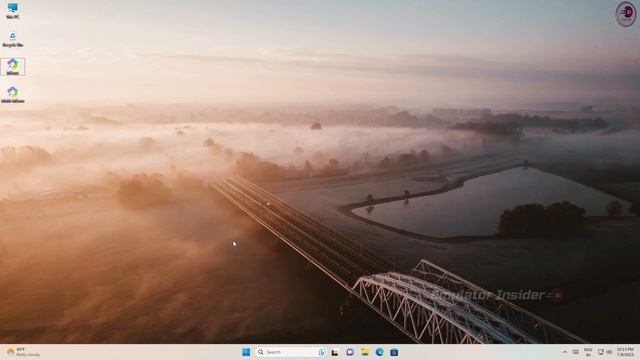This screenshot has width=640, height=360.
Task: Open the This PC desktop icon
Action: 13,11
